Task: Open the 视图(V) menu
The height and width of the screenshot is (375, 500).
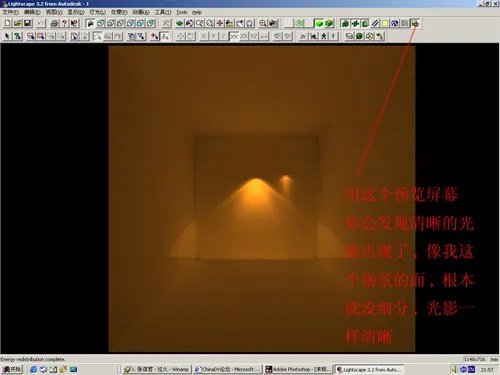Action: (x=54, y=12)
